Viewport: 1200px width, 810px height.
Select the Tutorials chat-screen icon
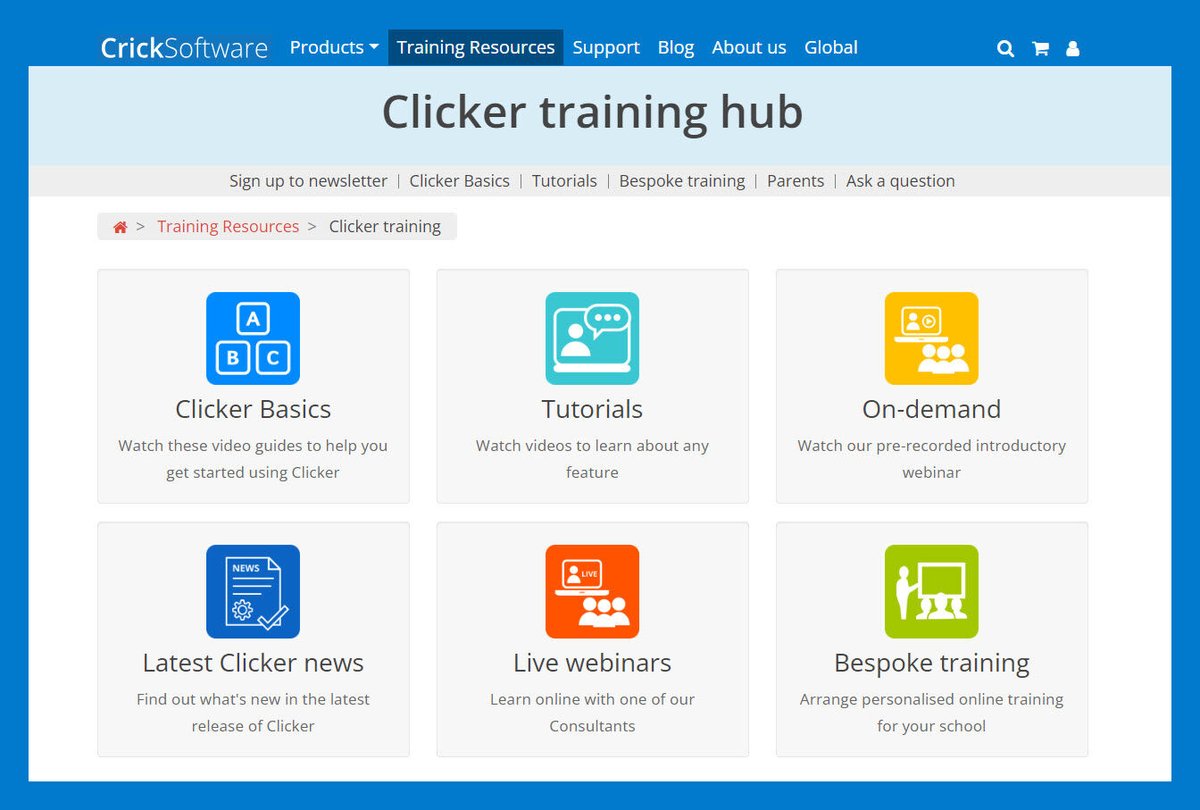(592, 338)
